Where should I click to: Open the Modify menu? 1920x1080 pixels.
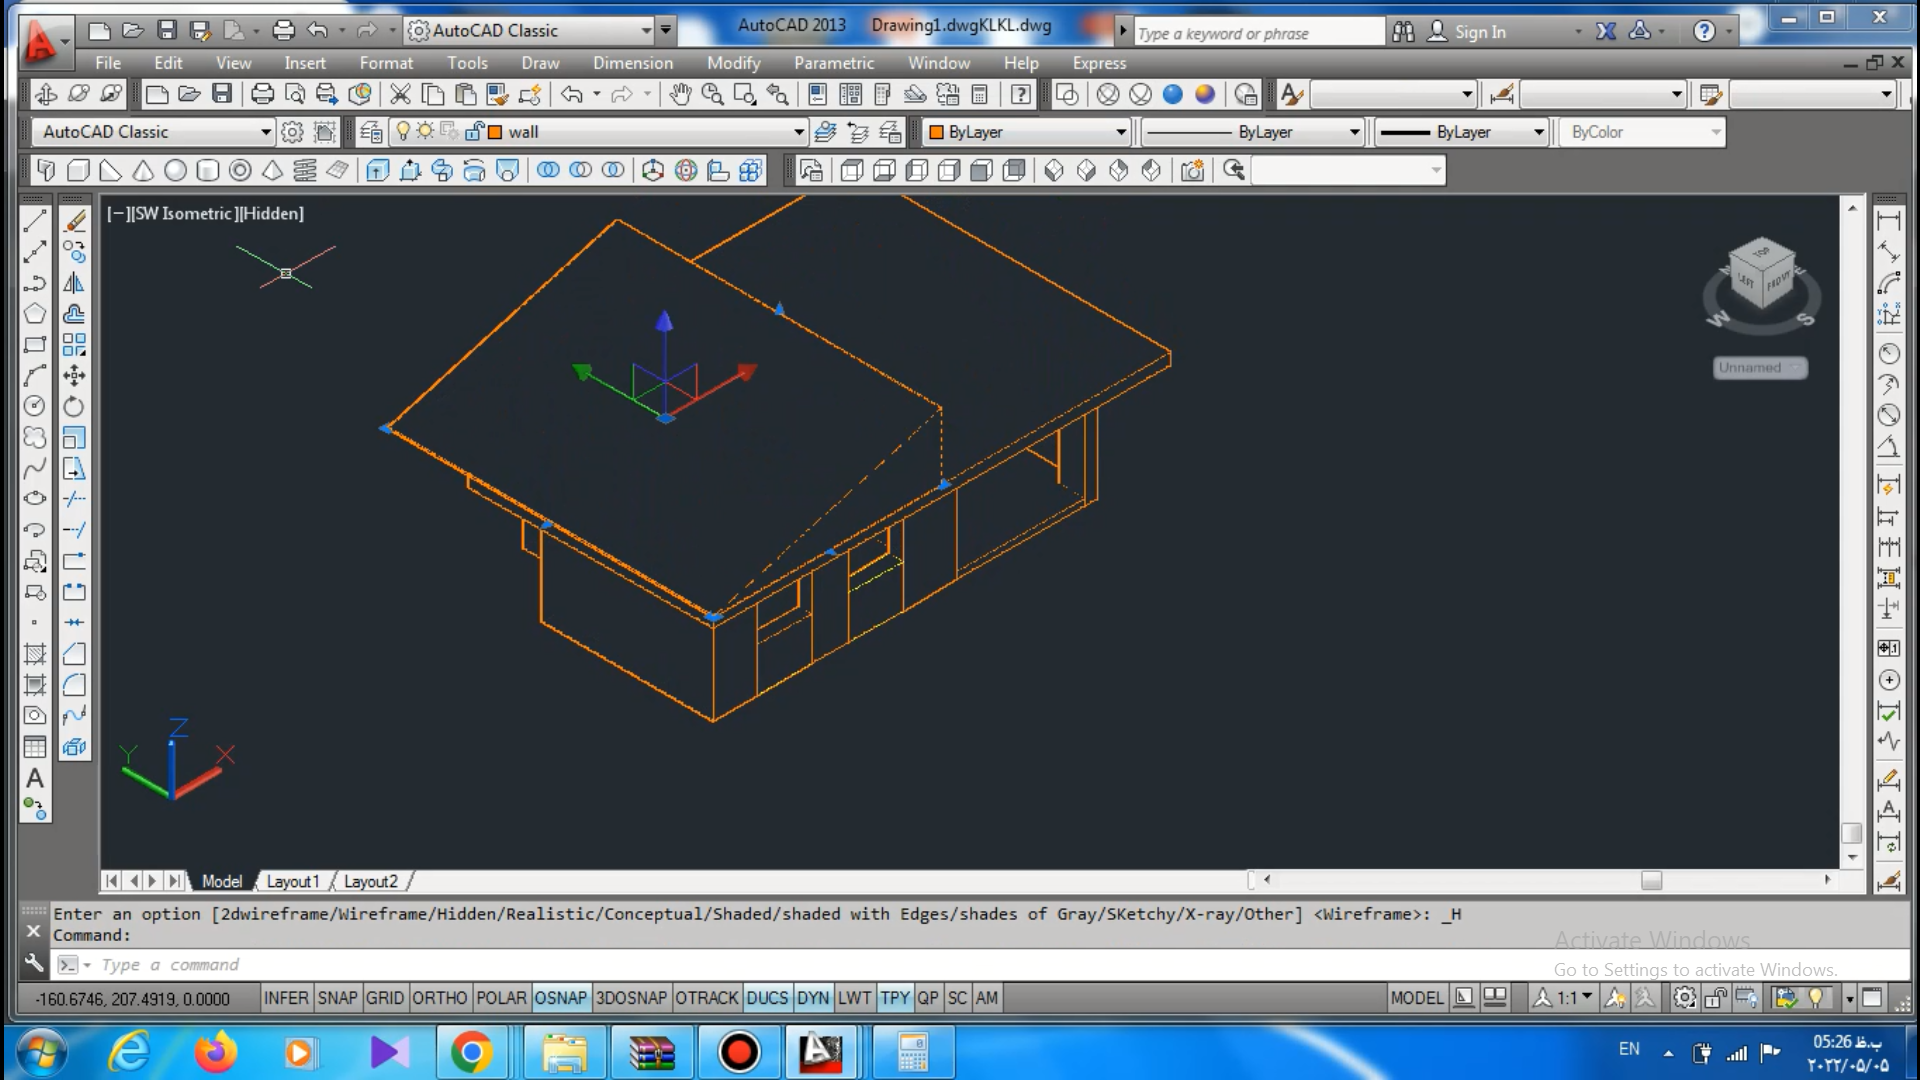coord(733,63)
